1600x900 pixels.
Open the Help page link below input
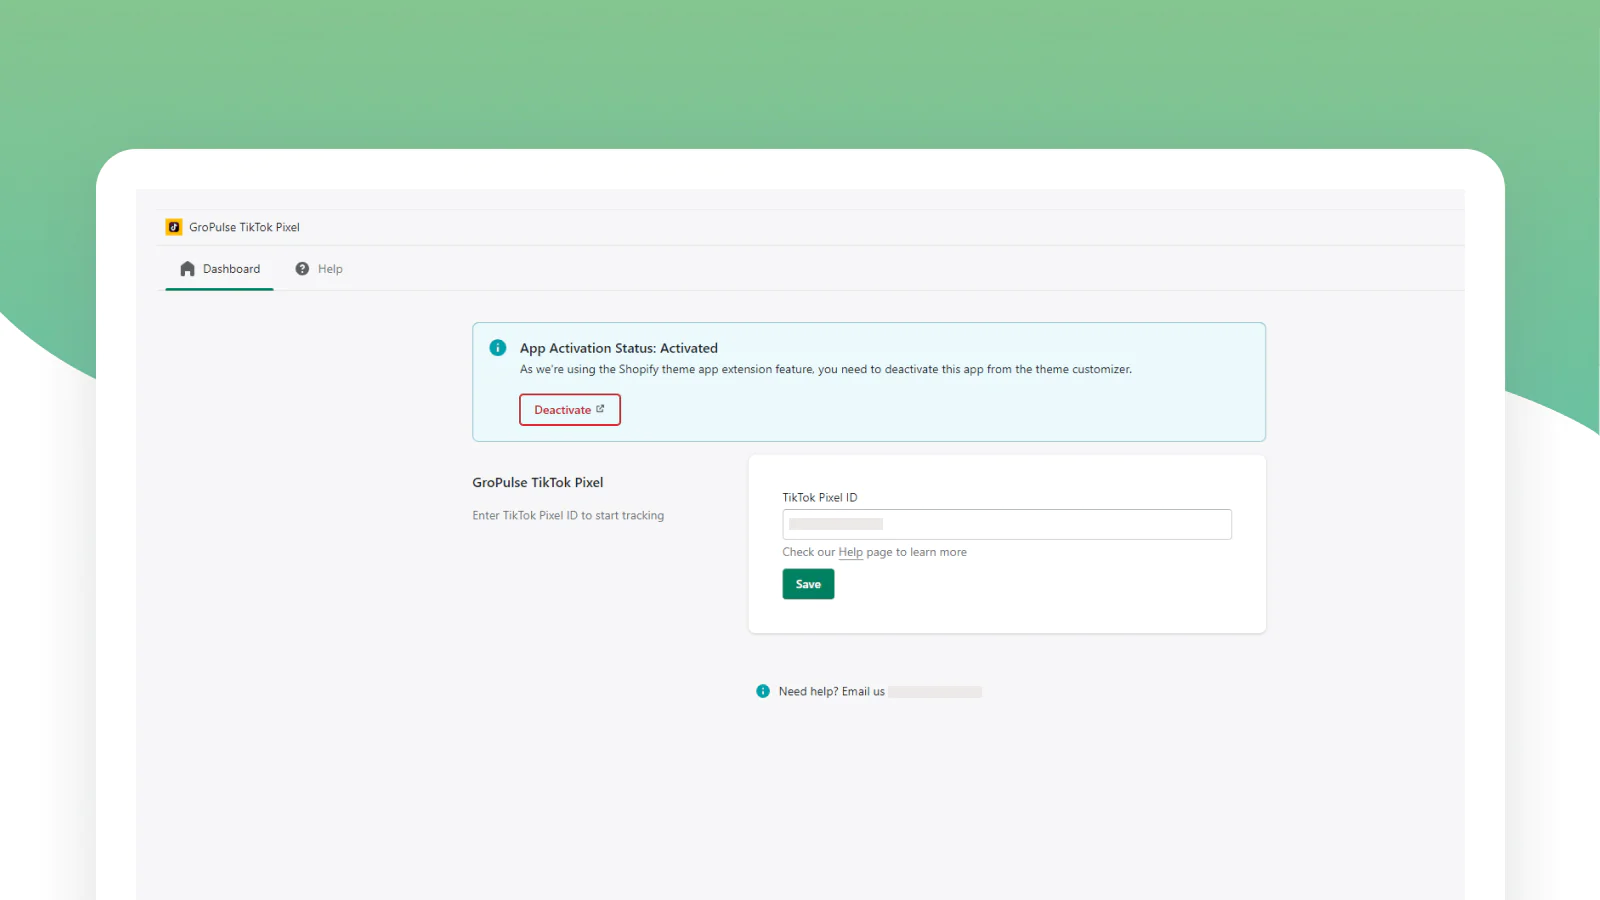tap(850, 552)
